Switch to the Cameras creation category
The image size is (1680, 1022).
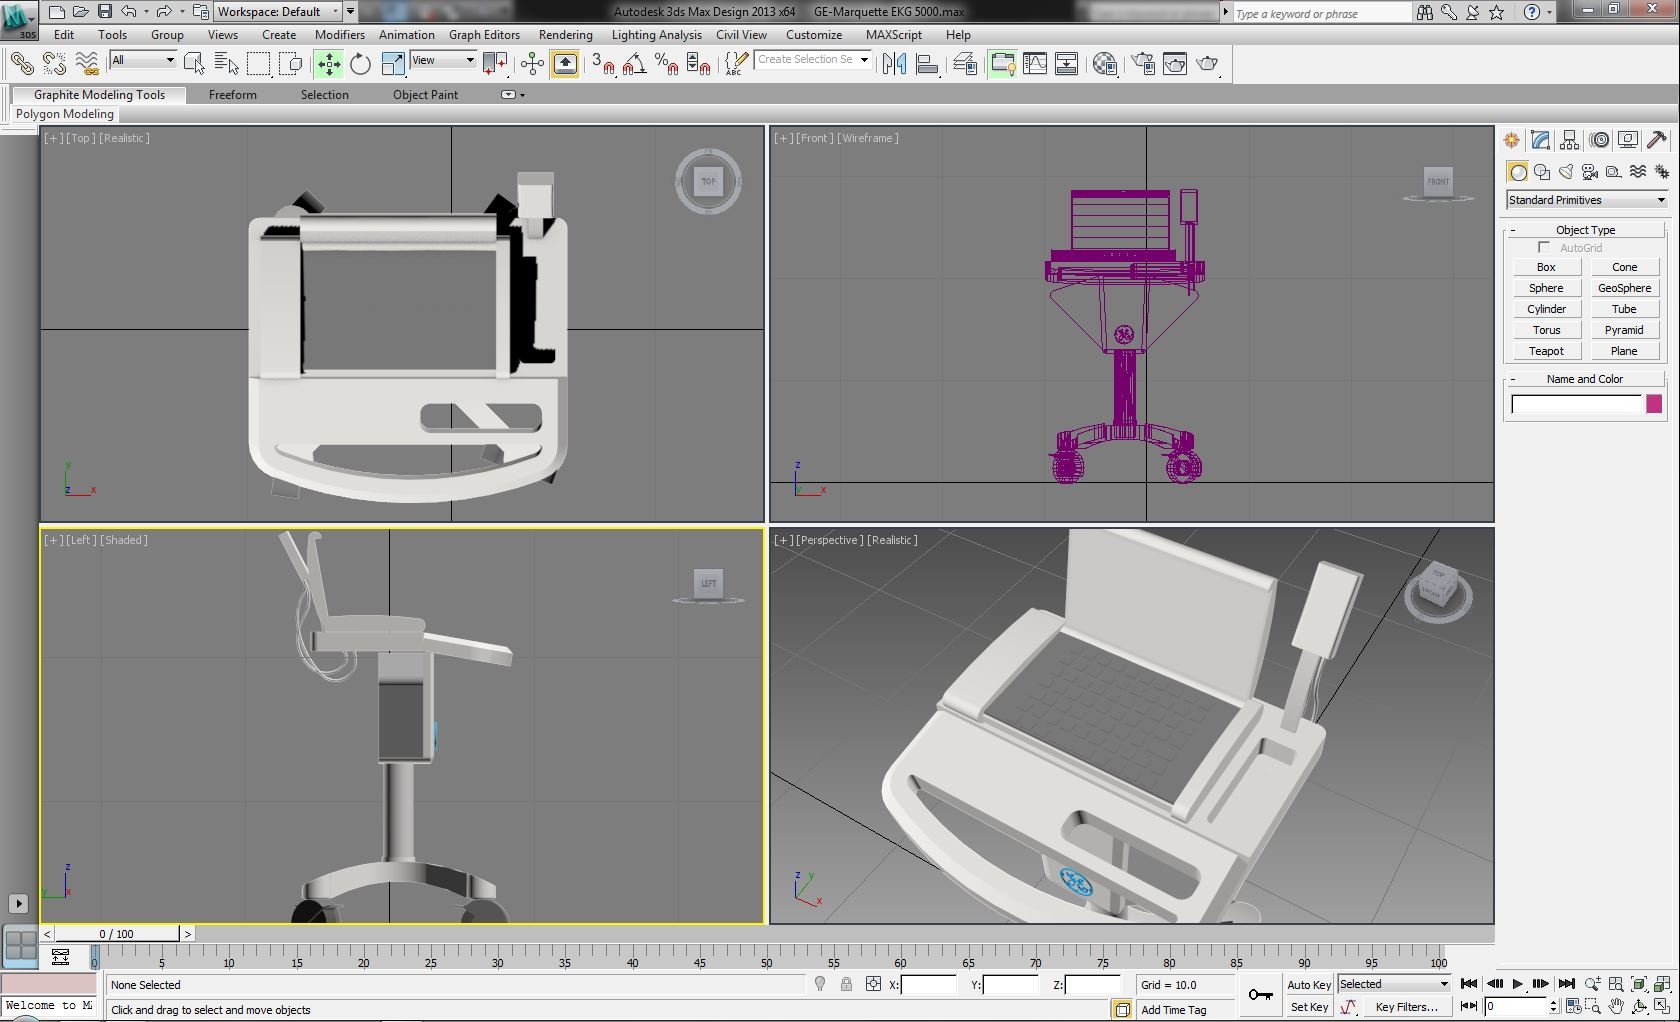[1589, 171]
